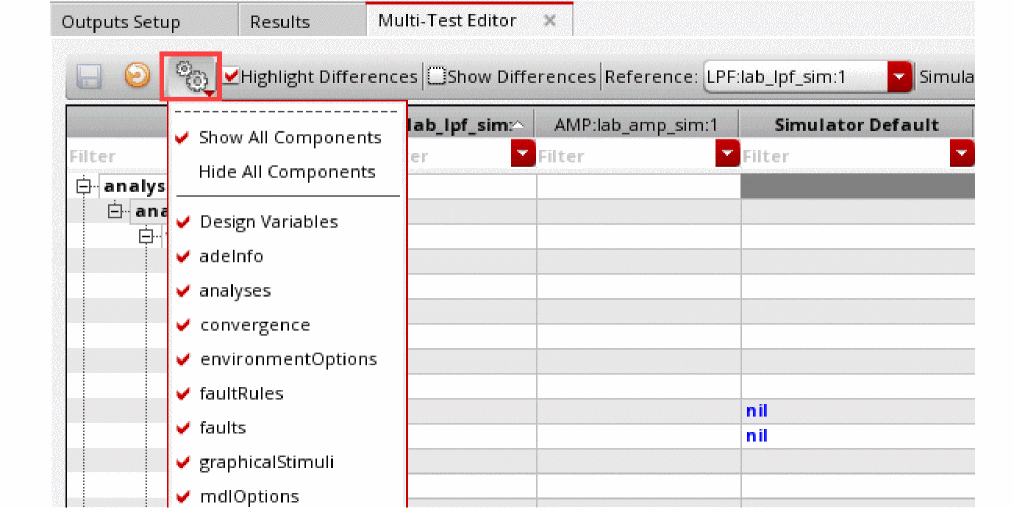Switch to the Outputs Setup tab
Image resolution: width=1013 pixels, height=508 pixels.
tap(121, 21)
